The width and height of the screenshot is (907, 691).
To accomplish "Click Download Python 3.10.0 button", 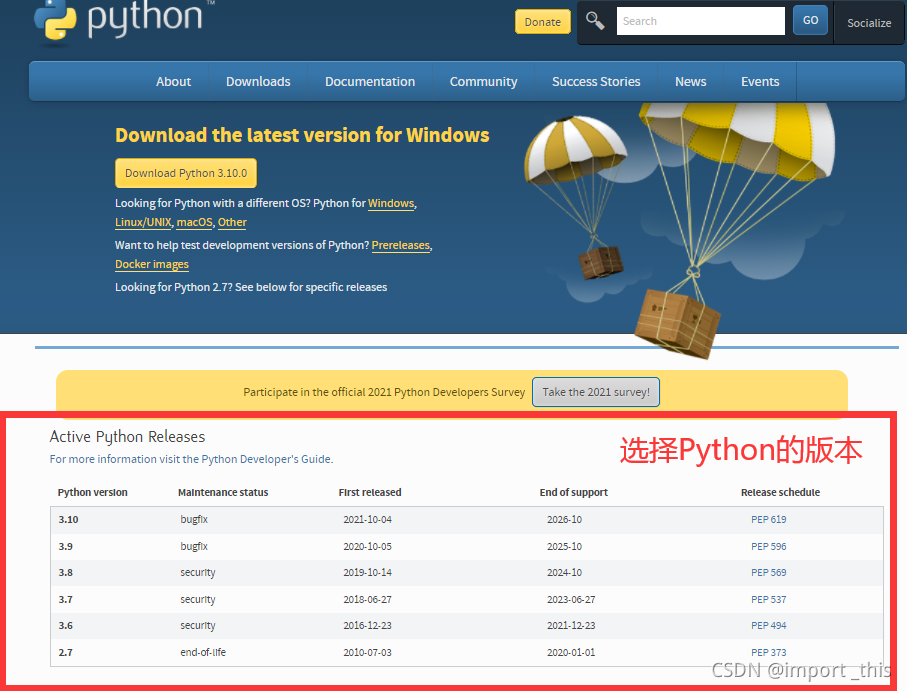I will [186, 173].
